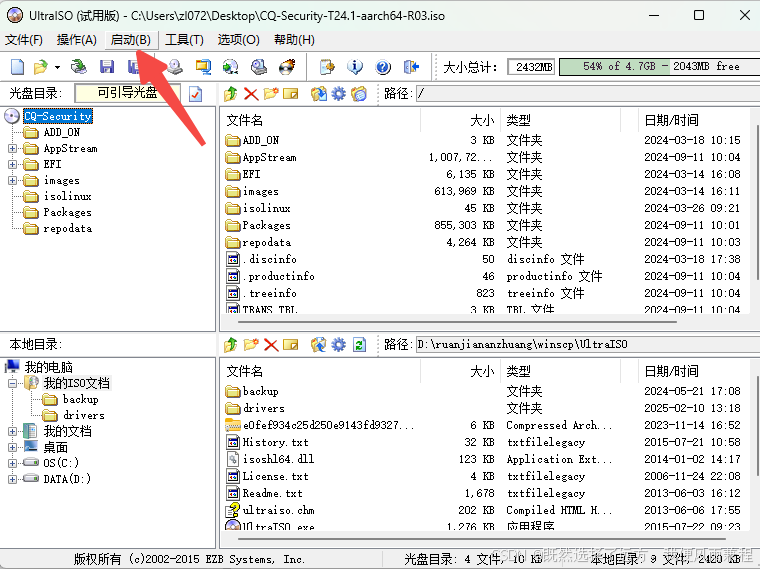
Task: Open the 文件(F) menu
Action: point(24,40)
